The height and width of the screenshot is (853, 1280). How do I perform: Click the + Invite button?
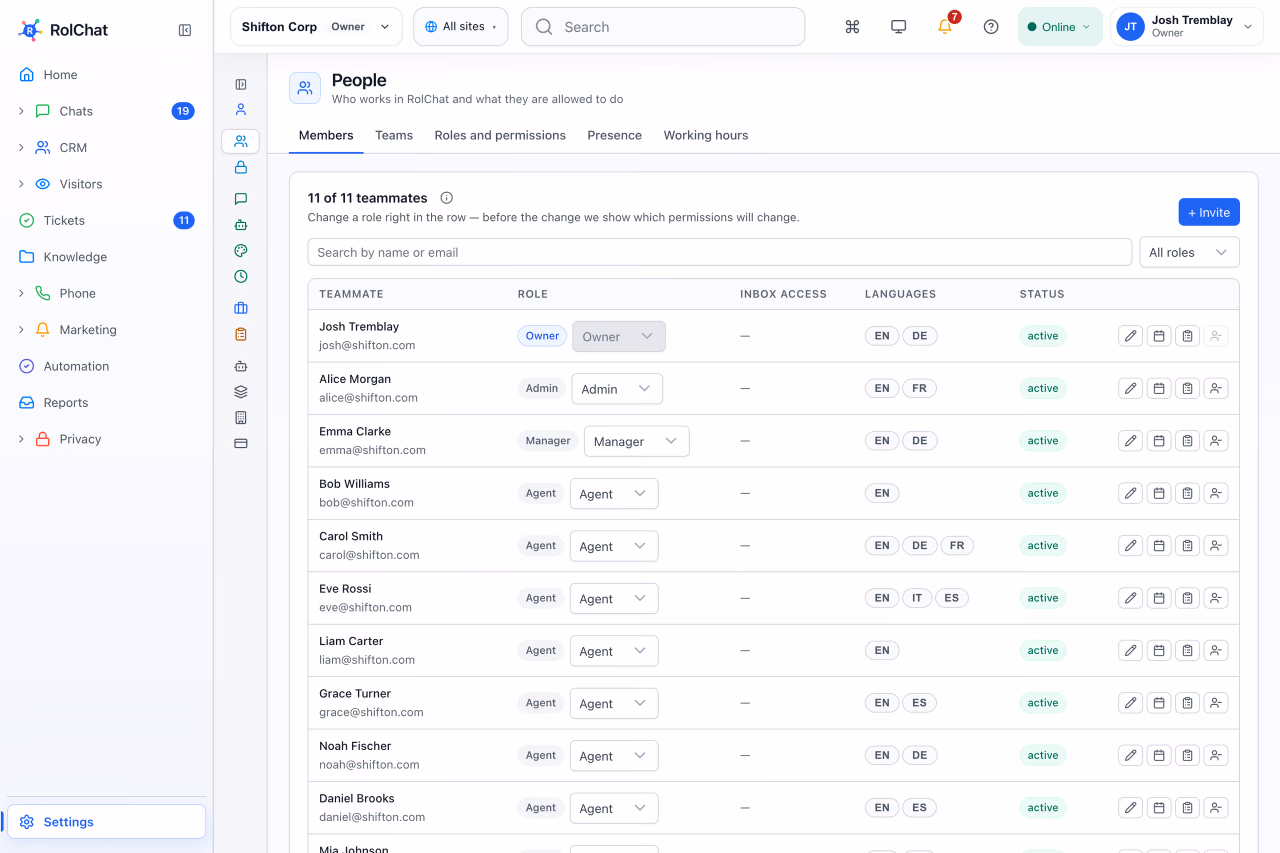click(1209, 212)
